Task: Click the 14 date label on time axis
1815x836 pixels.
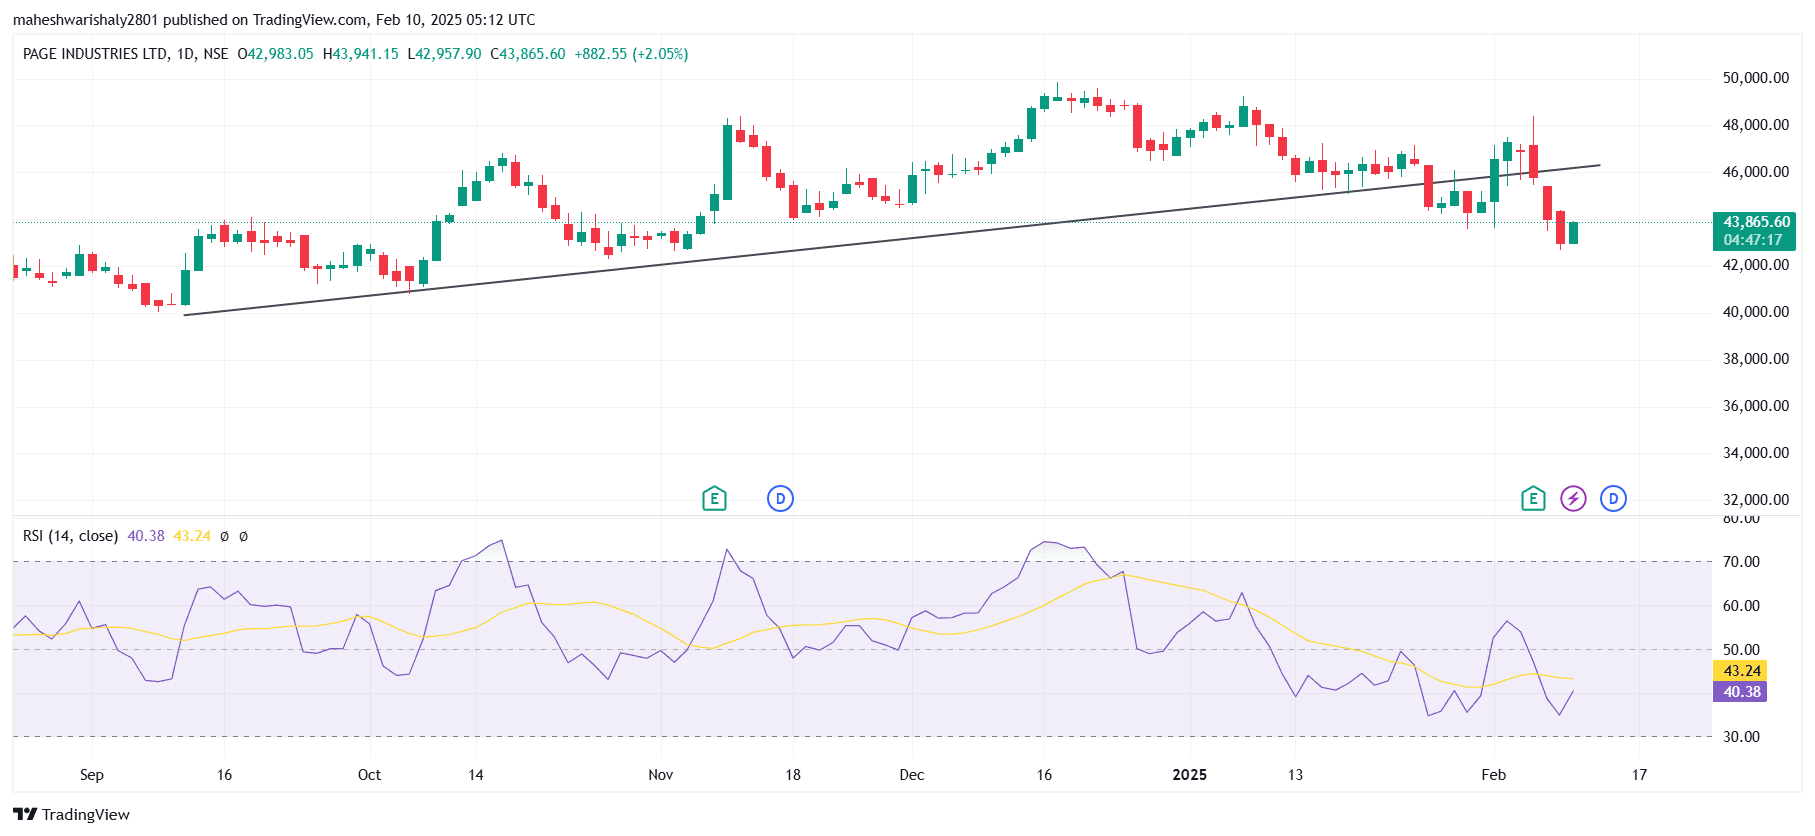Action: [x=476, y=775]
